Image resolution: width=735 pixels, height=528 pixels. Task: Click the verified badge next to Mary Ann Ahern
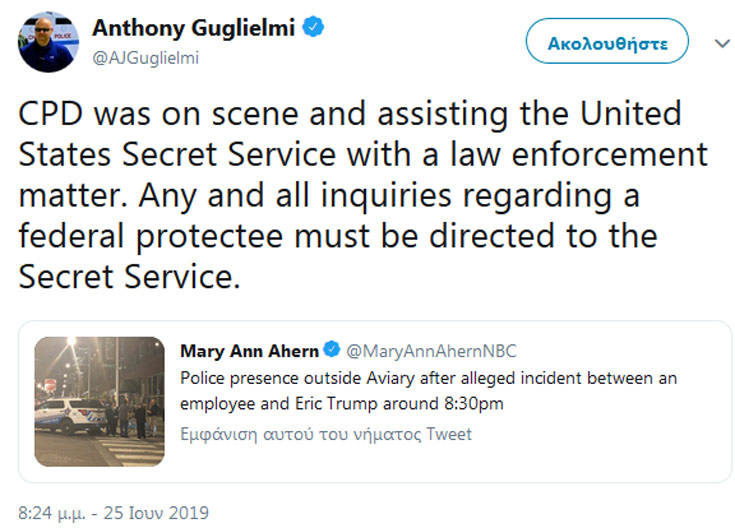point(333,351)
